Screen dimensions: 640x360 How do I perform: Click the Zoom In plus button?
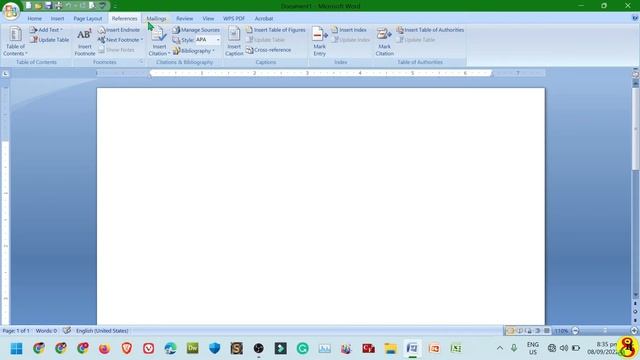[634, 331]
